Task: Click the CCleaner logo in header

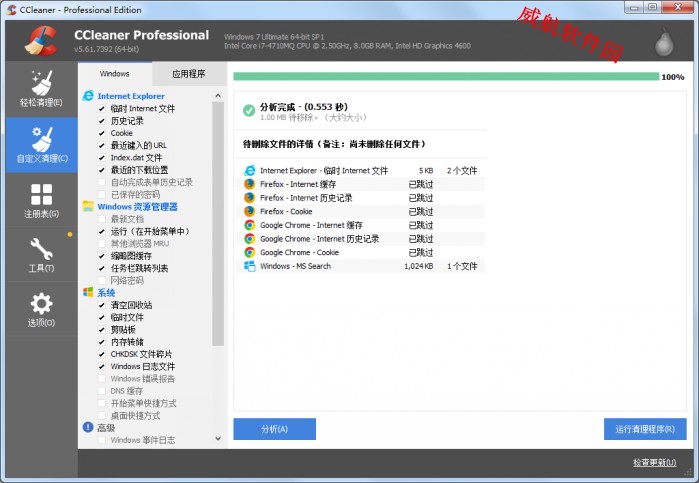Action: click(41, 41)
